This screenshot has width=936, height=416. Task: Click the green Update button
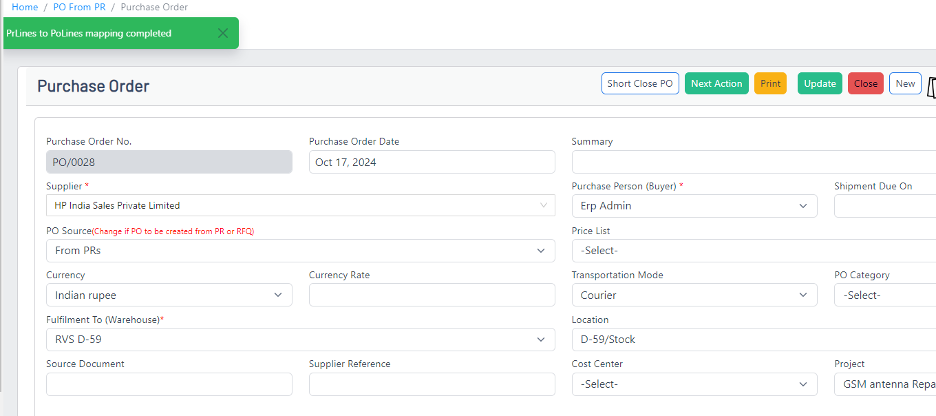820,84
